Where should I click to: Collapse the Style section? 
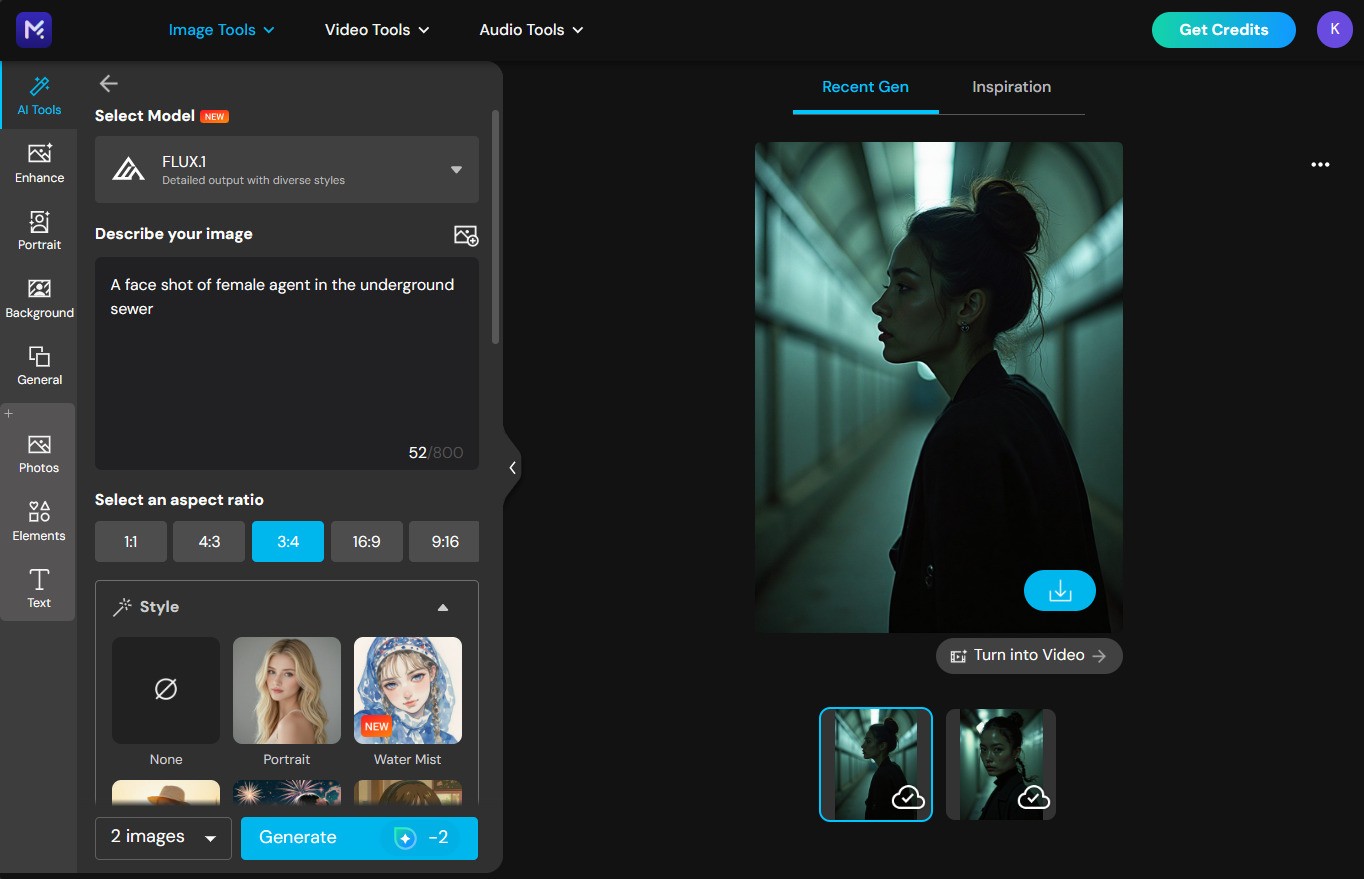[x=443, y=607]
